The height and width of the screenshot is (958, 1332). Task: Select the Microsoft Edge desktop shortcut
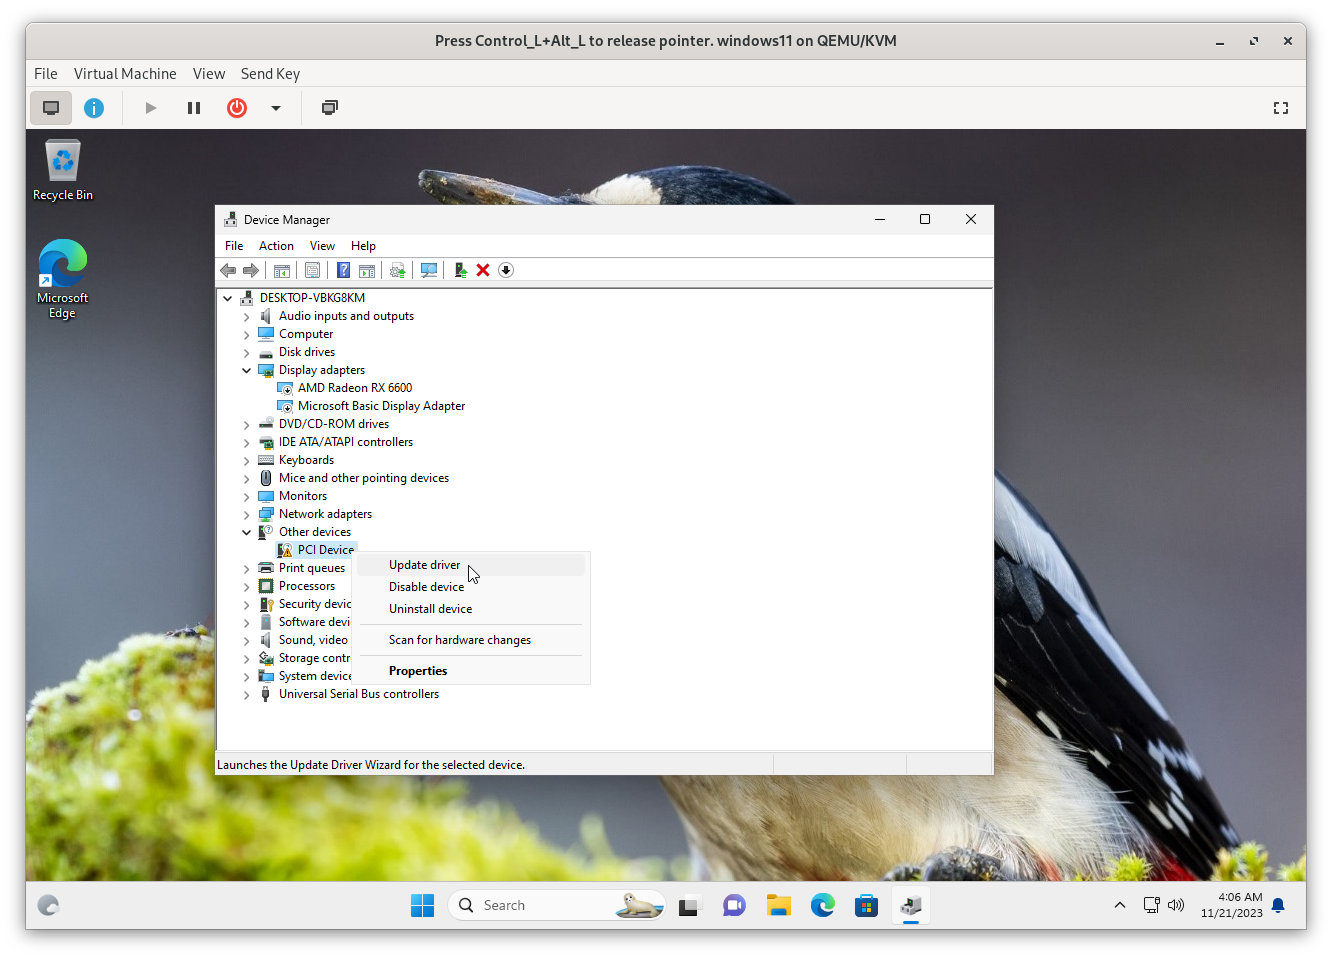pos(62,280)
